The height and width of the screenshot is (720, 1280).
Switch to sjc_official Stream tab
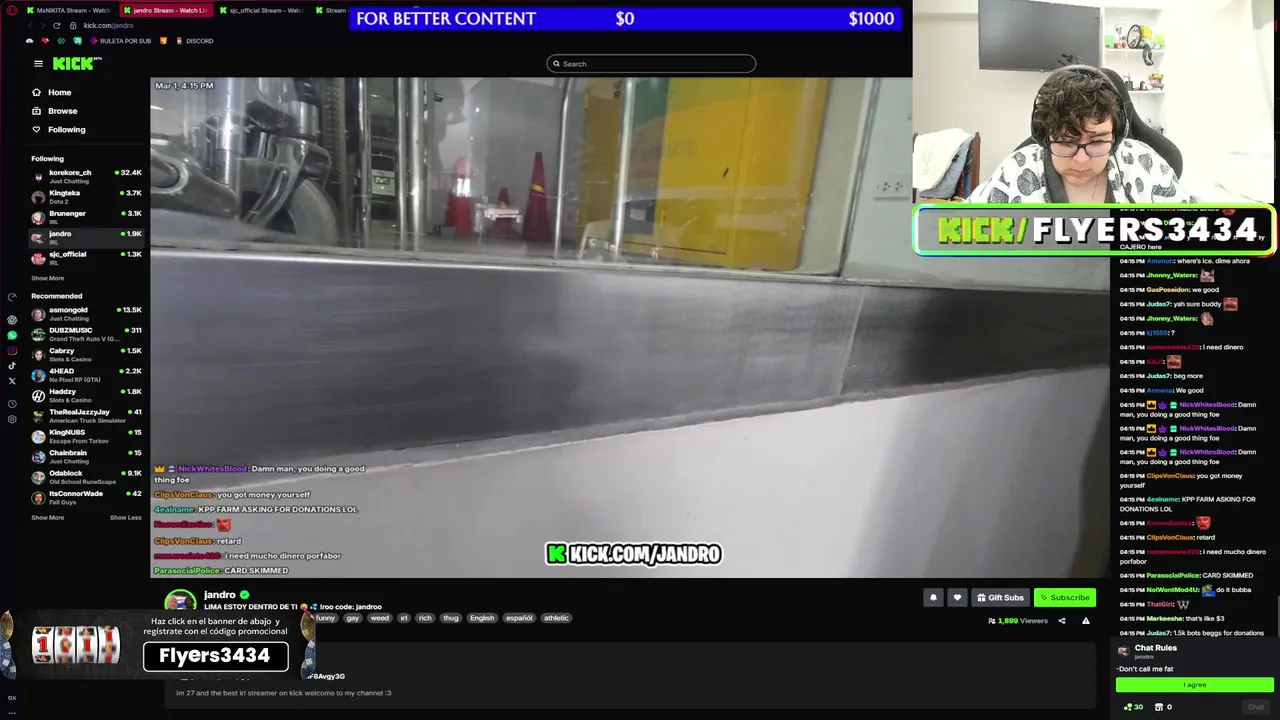click(x=261, y=10)
